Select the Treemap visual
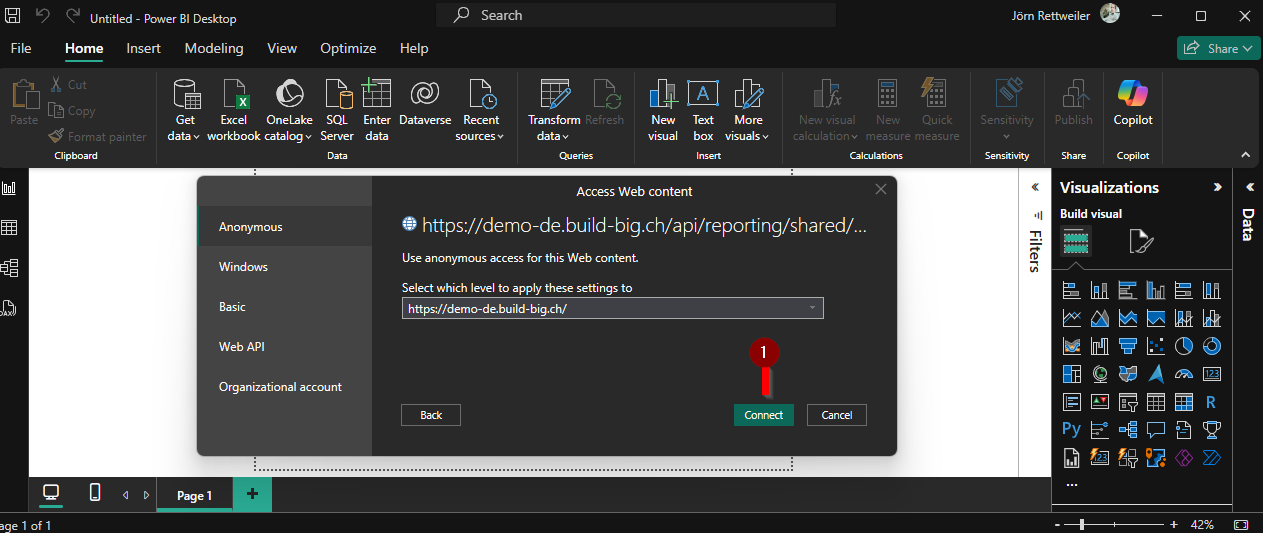Image resolution: width=1263 pixels, height=533 pixels. tap(1072, 375)
